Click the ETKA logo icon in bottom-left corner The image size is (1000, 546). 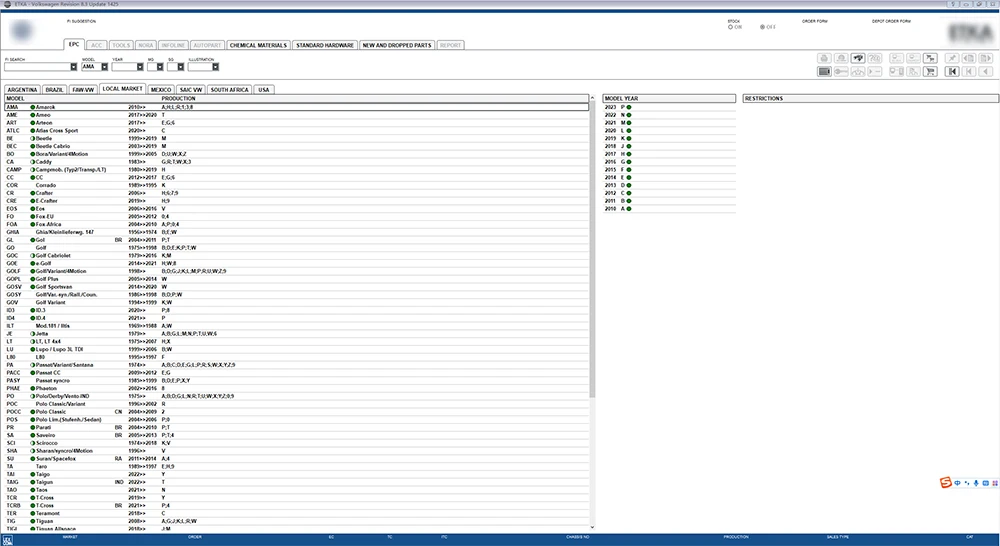click(8, 540)
